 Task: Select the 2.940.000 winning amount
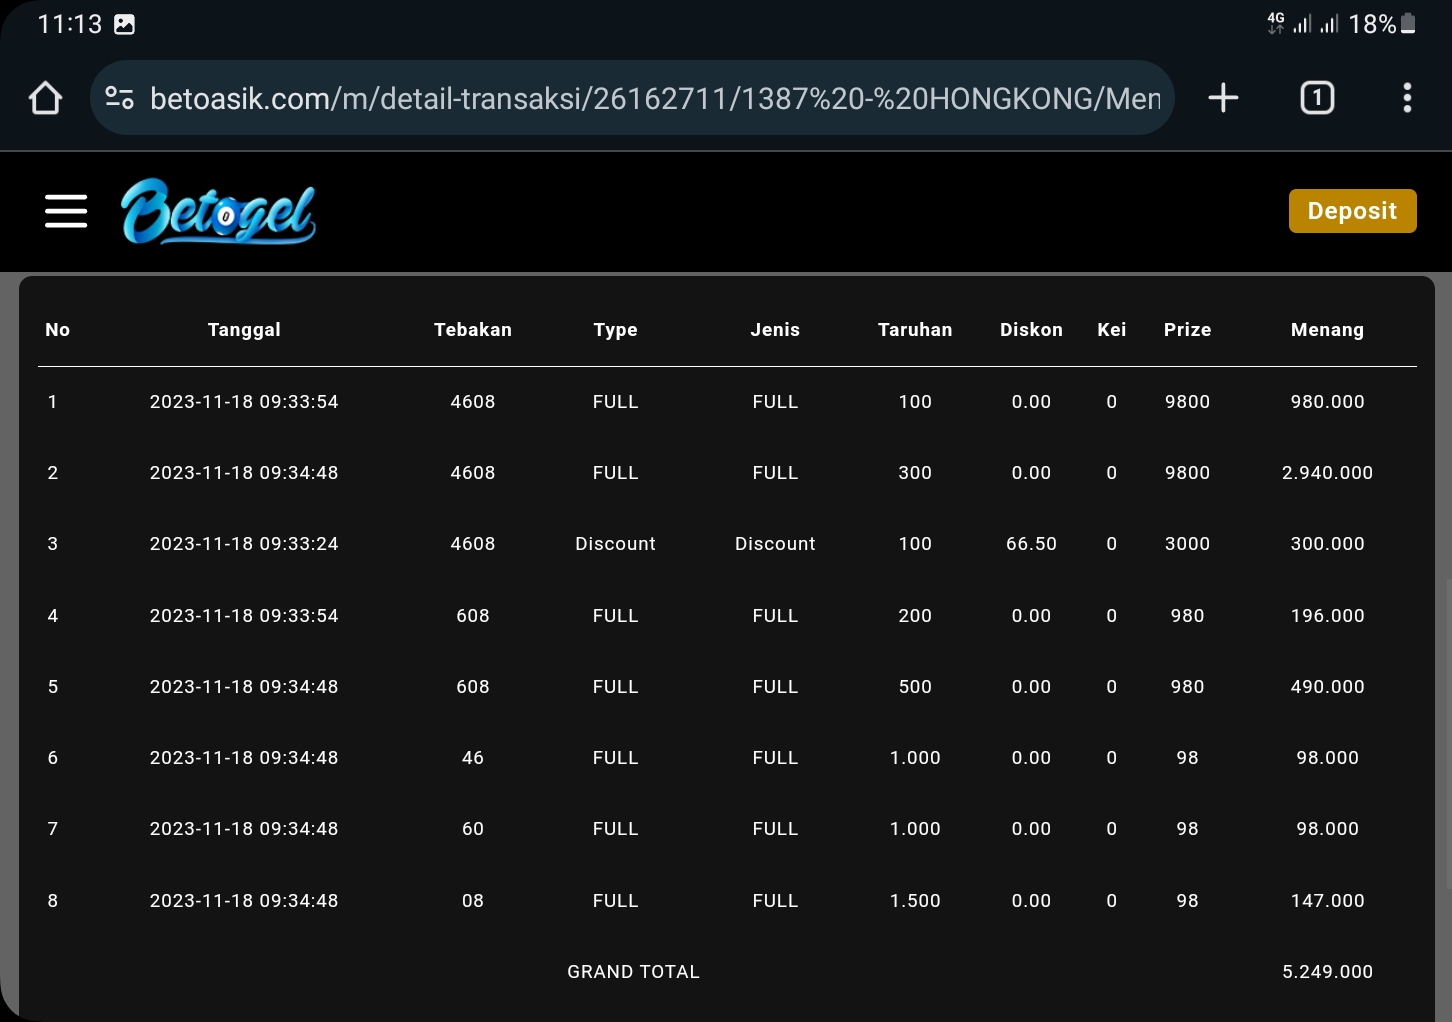tap(1327, 473)
